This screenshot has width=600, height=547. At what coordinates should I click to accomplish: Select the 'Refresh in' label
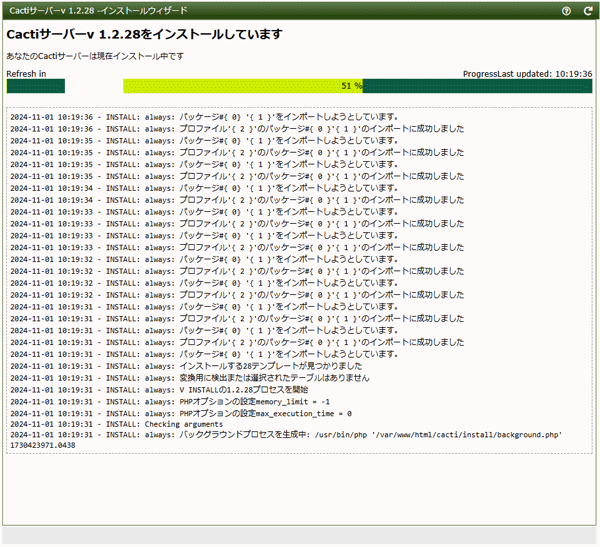(26, 74)
